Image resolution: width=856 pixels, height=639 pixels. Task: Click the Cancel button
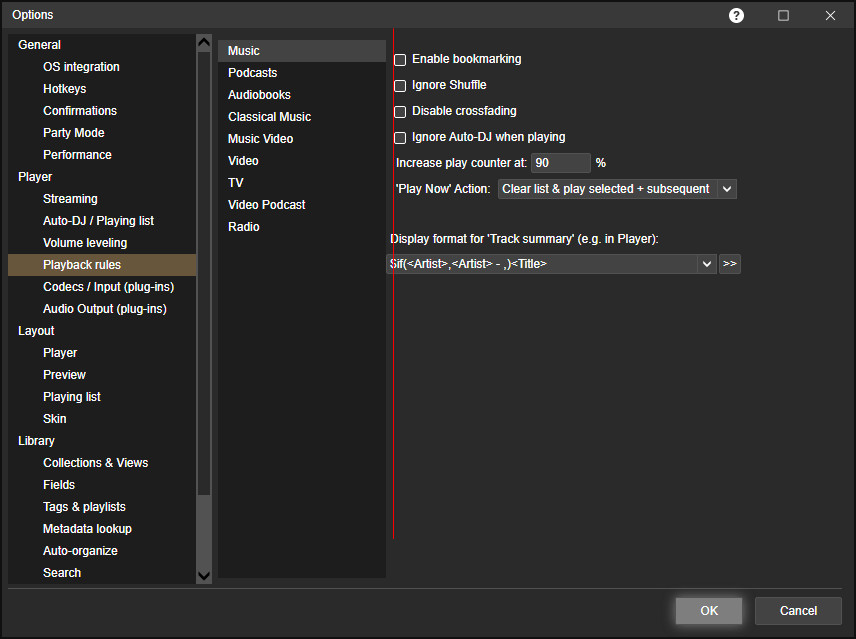click(x=798, y=611)
